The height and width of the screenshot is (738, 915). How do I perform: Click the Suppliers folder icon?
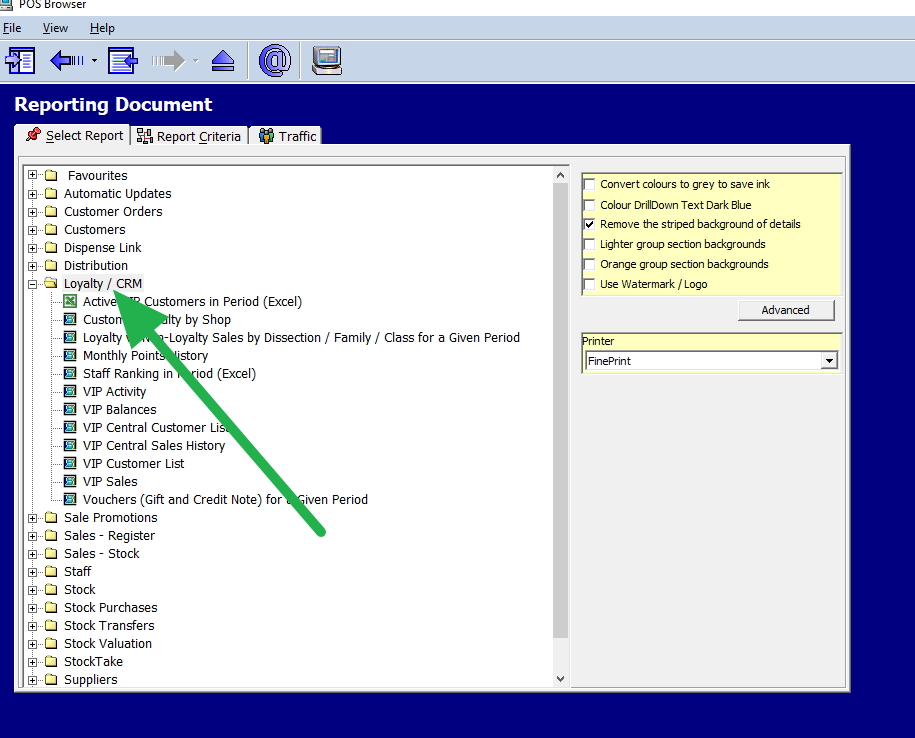coord(51,680)
